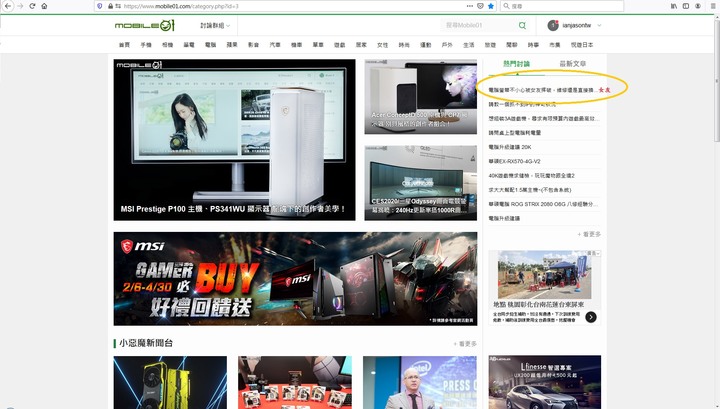Open the browser home page icon
The width and height of the screenshot is (720, 409).
(x=44, y=6)
